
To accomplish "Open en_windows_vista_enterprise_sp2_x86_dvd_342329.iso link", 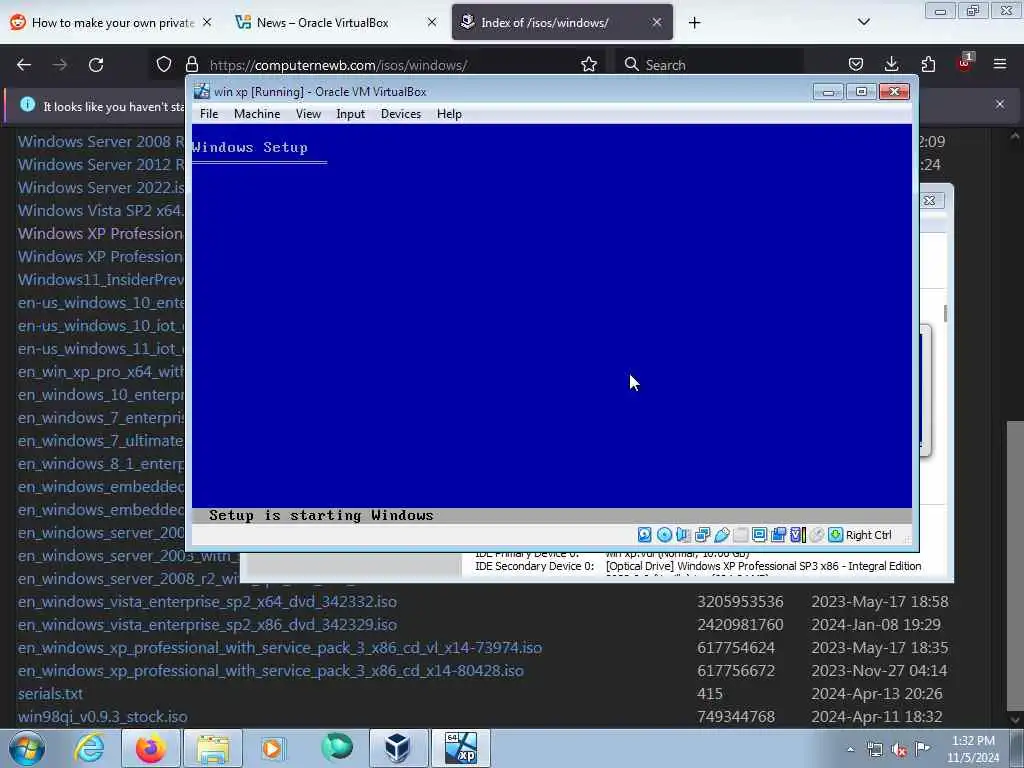I will 207,624.
